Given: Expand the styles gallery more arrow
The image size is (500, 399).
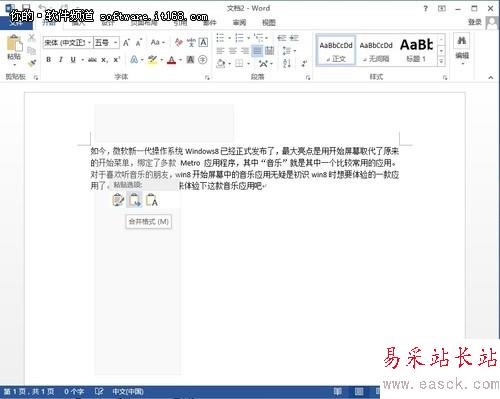Looking at the screenshot, I should point(441,61).
